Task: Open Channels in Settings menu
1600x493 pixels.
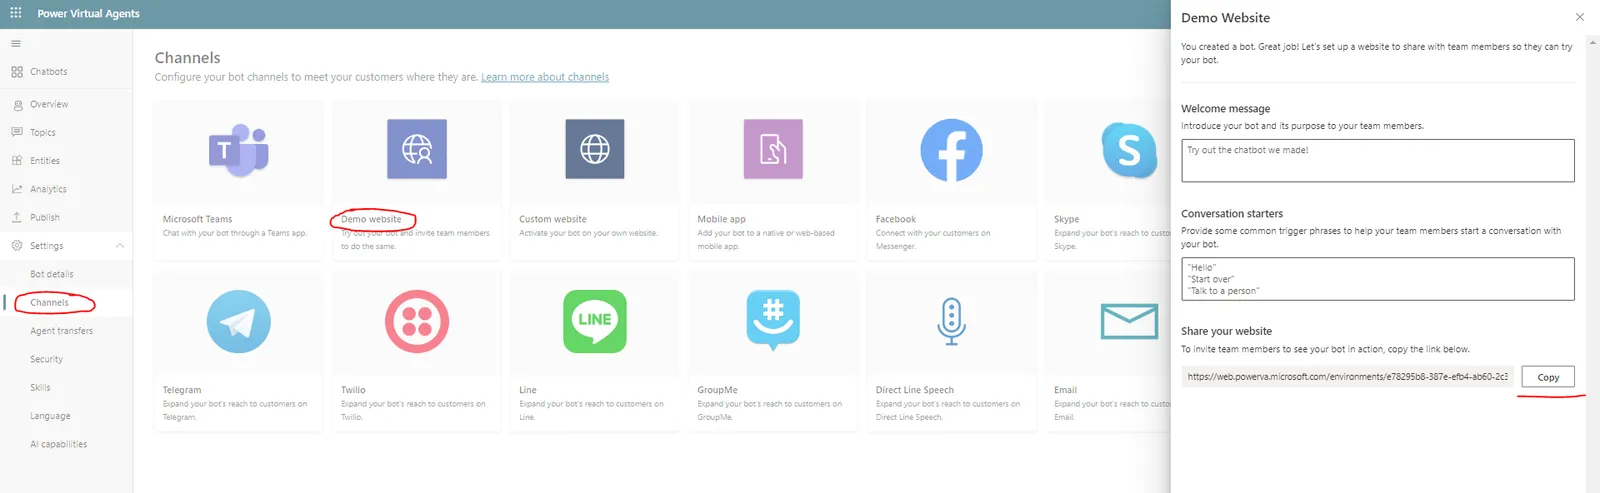Action: tap(50, 302)
